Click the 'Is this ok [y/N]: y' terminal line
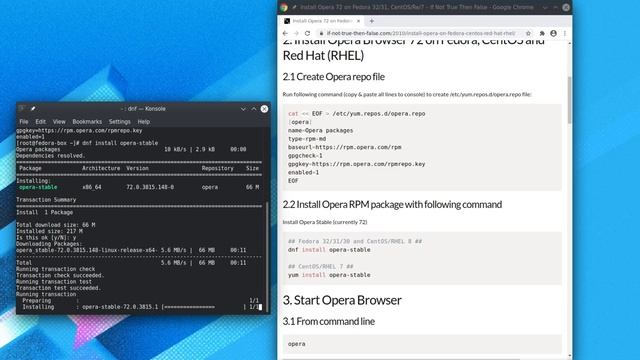This screenshot has height=360, width=640. (x=46, y=238)
